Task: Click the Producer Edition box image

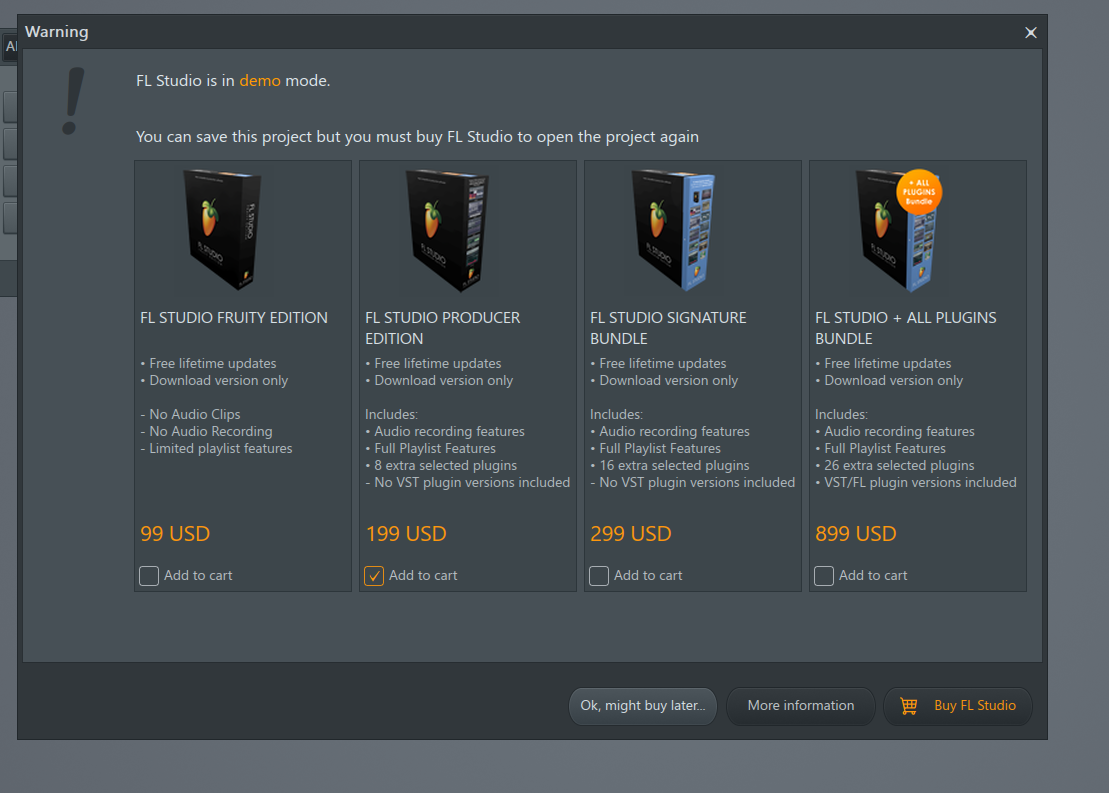Action: tap(446, 231)
